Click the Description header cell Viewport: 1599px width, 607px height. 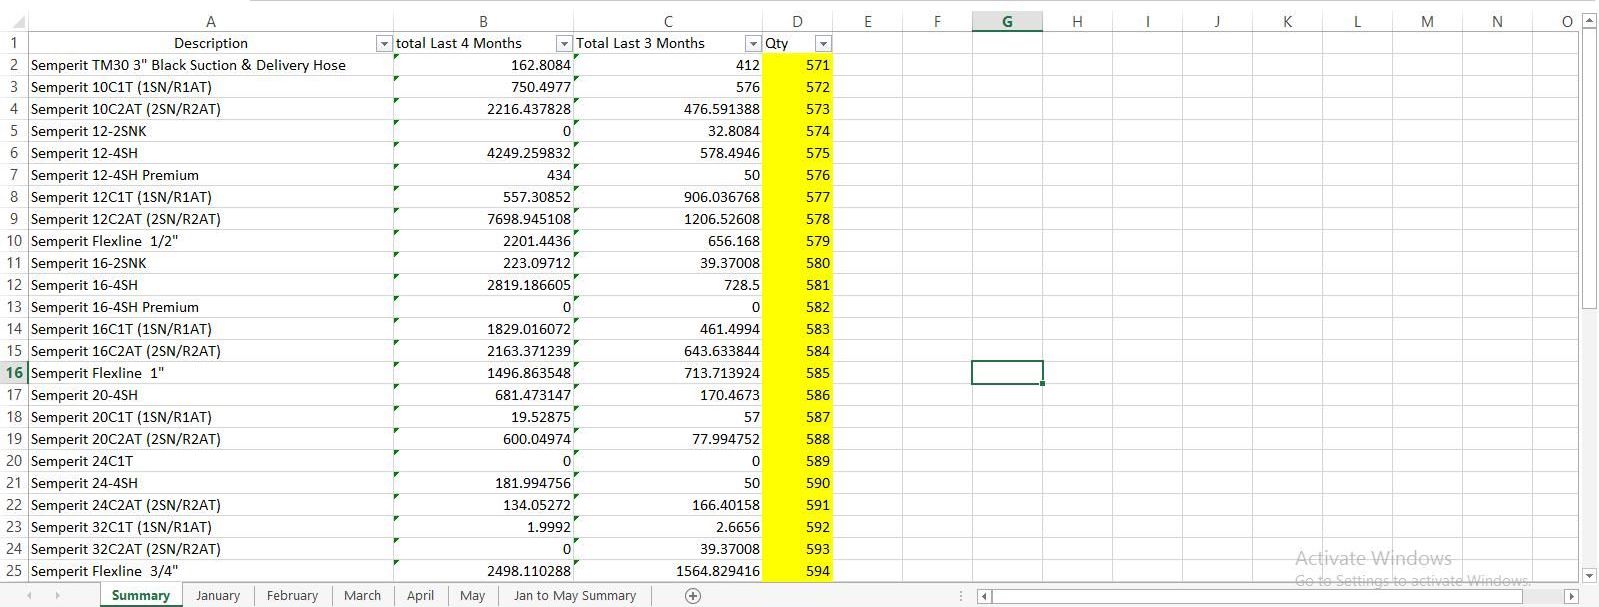pyautogui.click(x=210, y=43)
